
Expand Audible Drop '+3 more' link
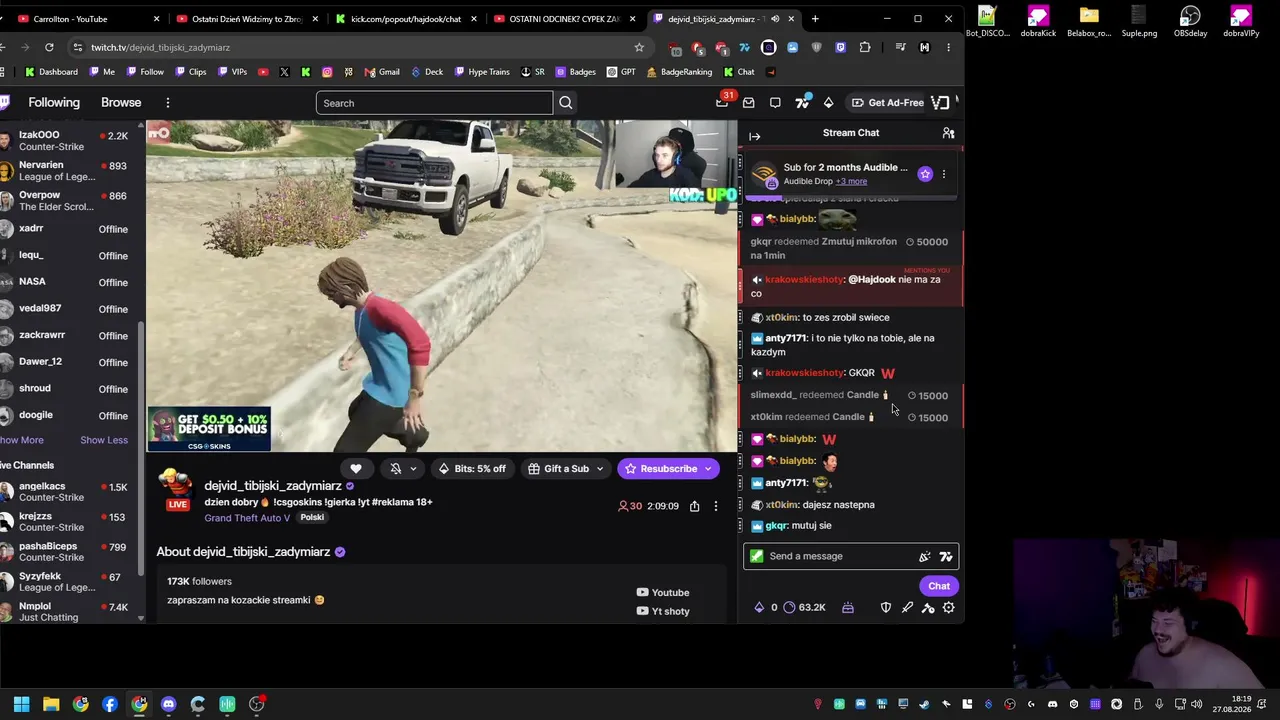(x=851, y=181)
